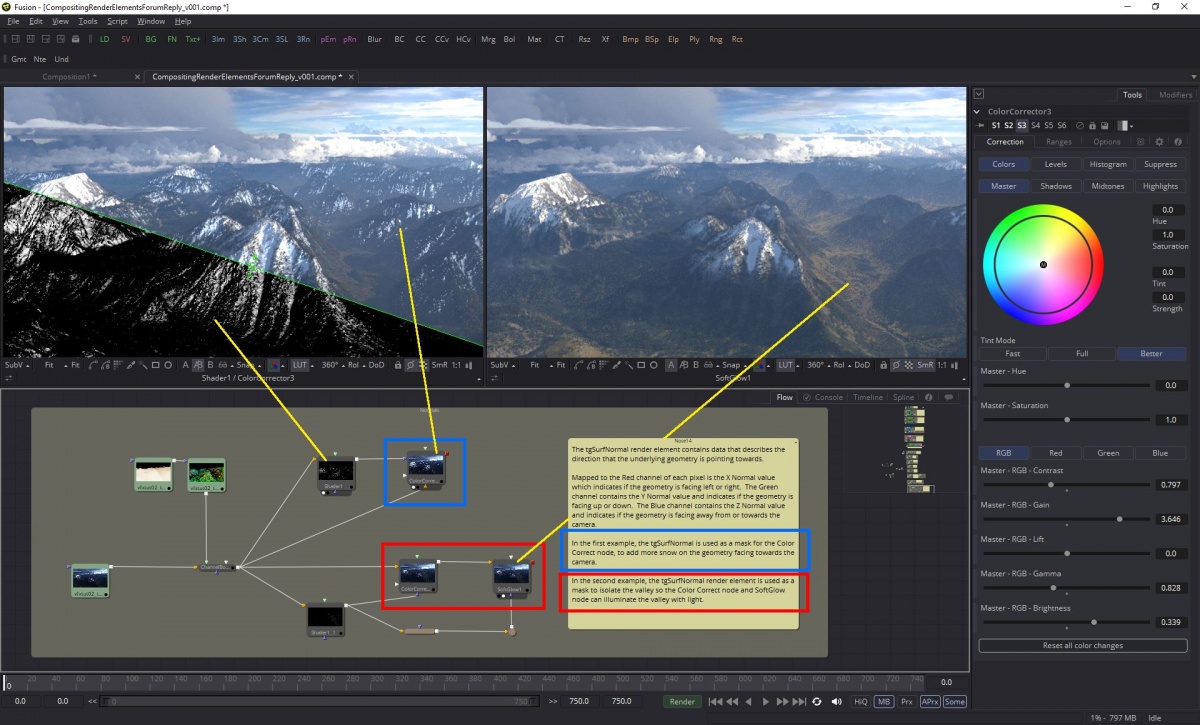Click the loop playback icon
Screen dimensions: 1200x725
[x=817, y=702]
